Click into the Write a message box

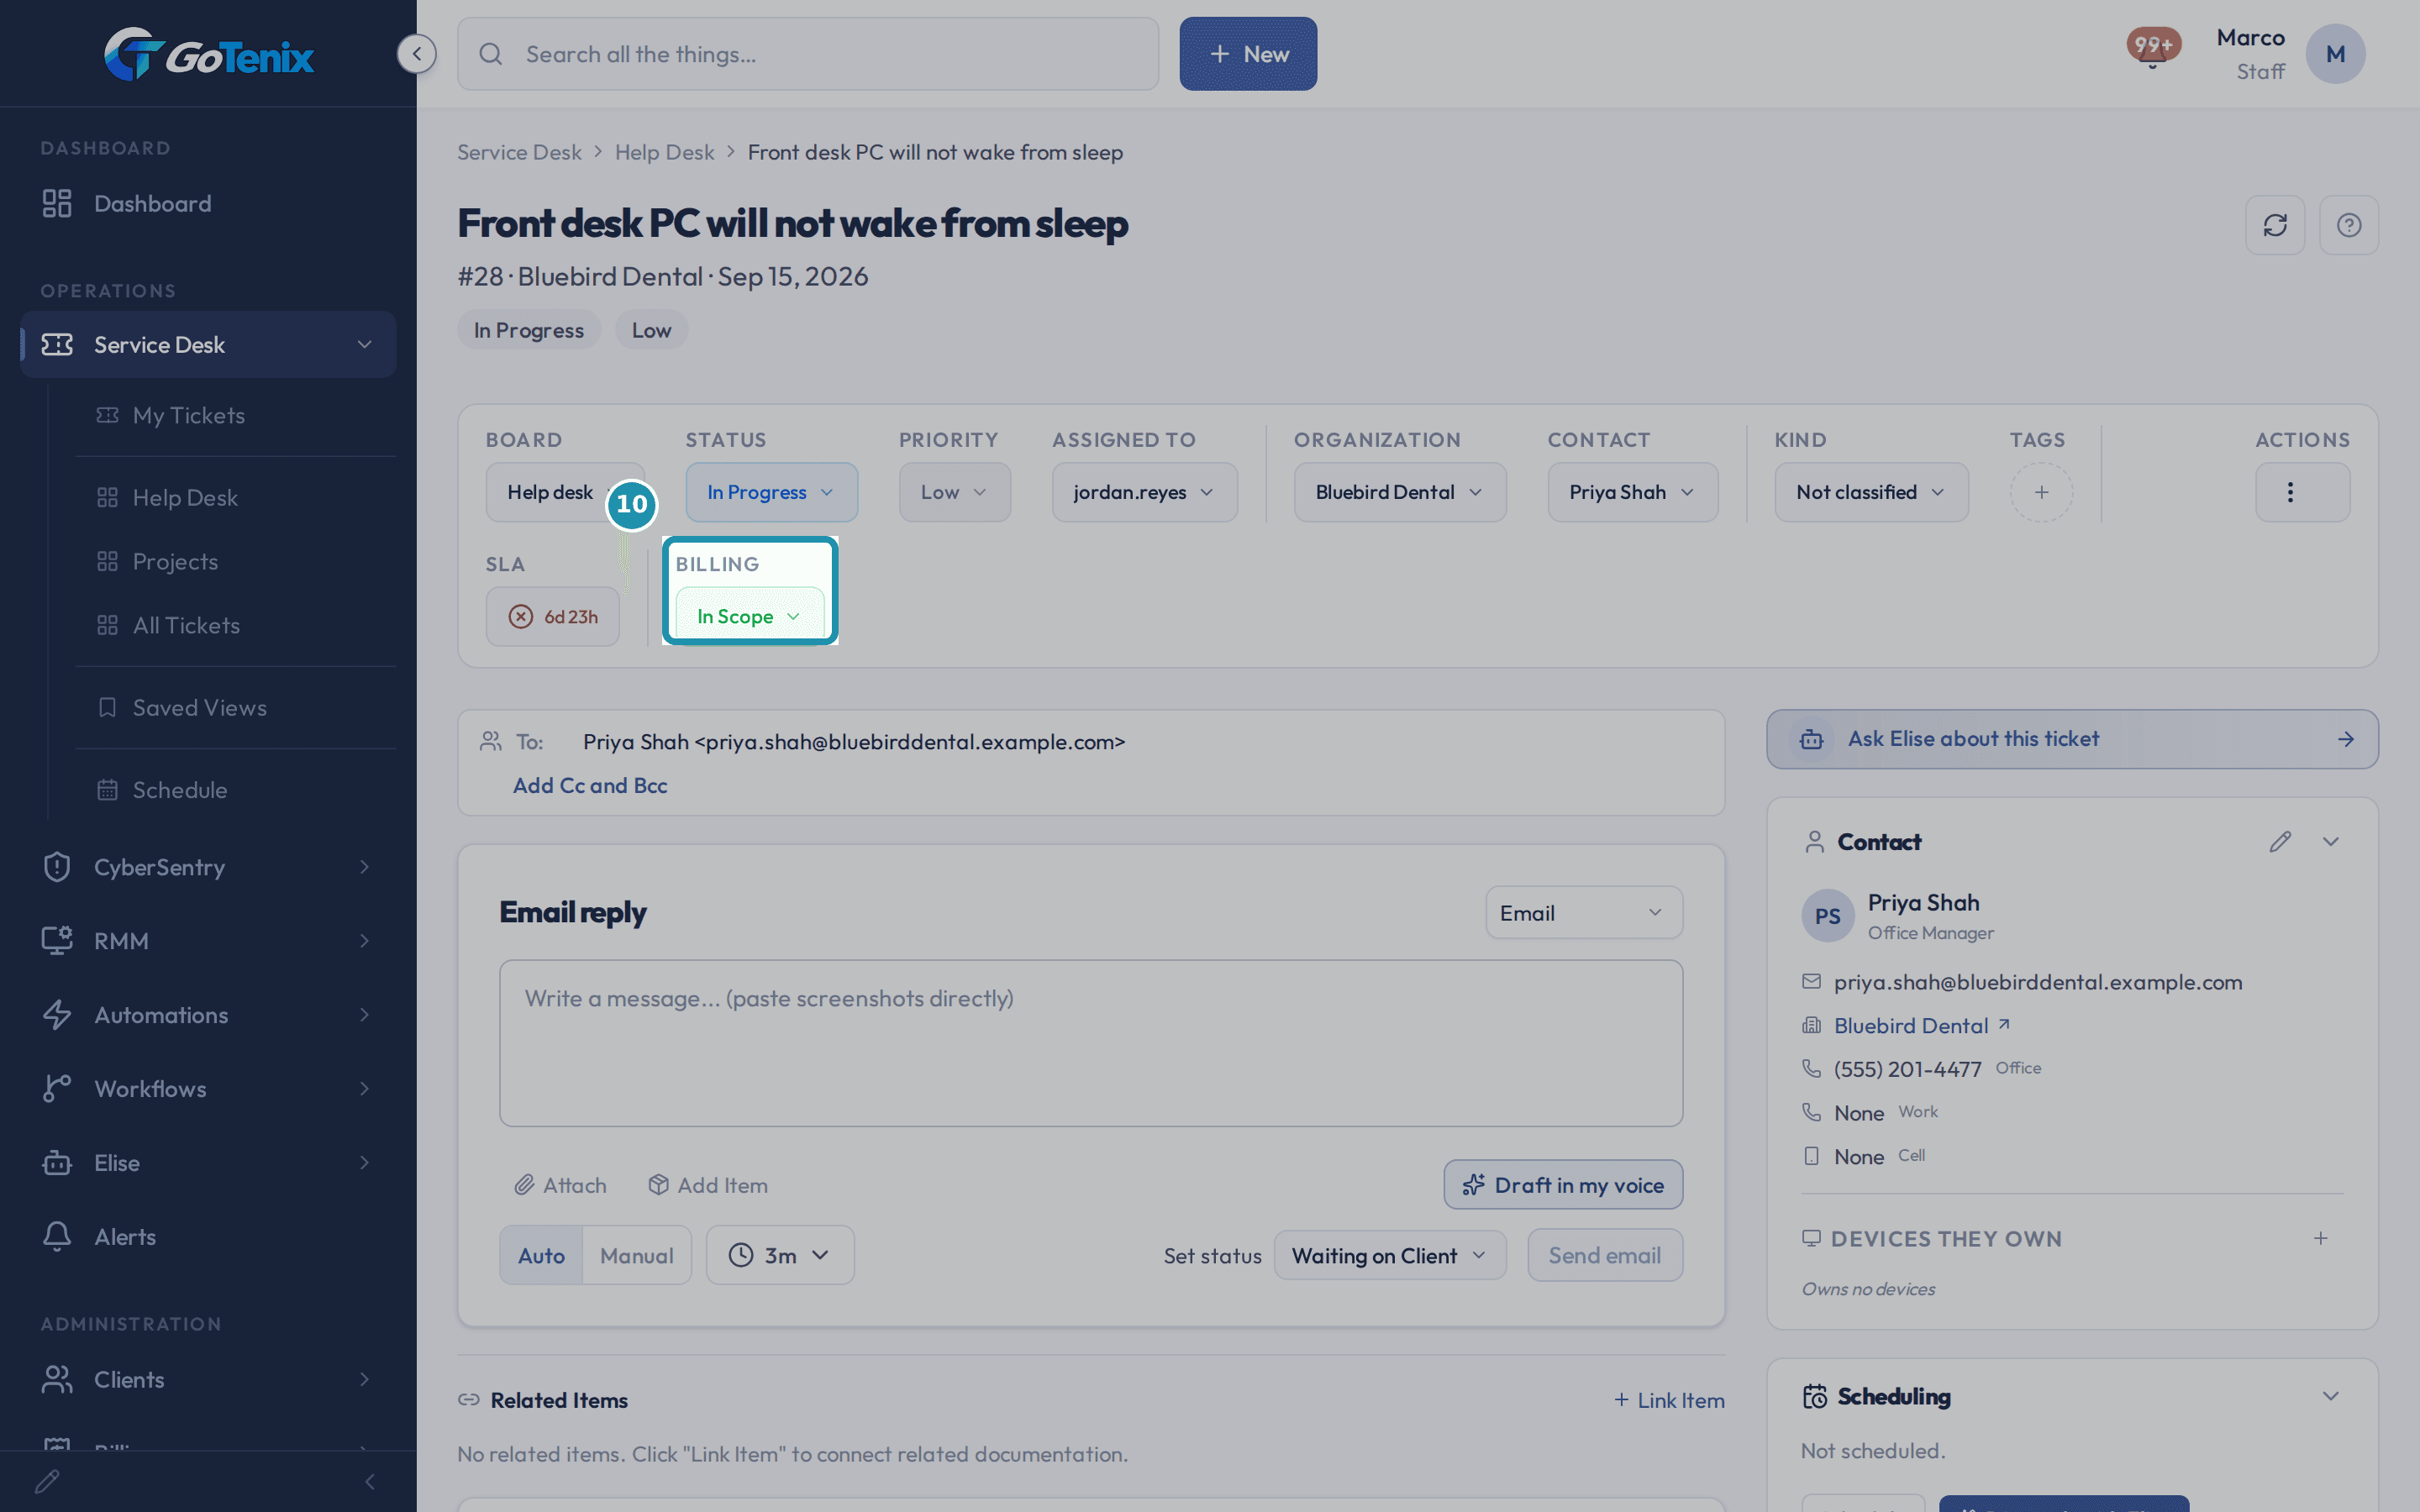coord(1091,1043)
